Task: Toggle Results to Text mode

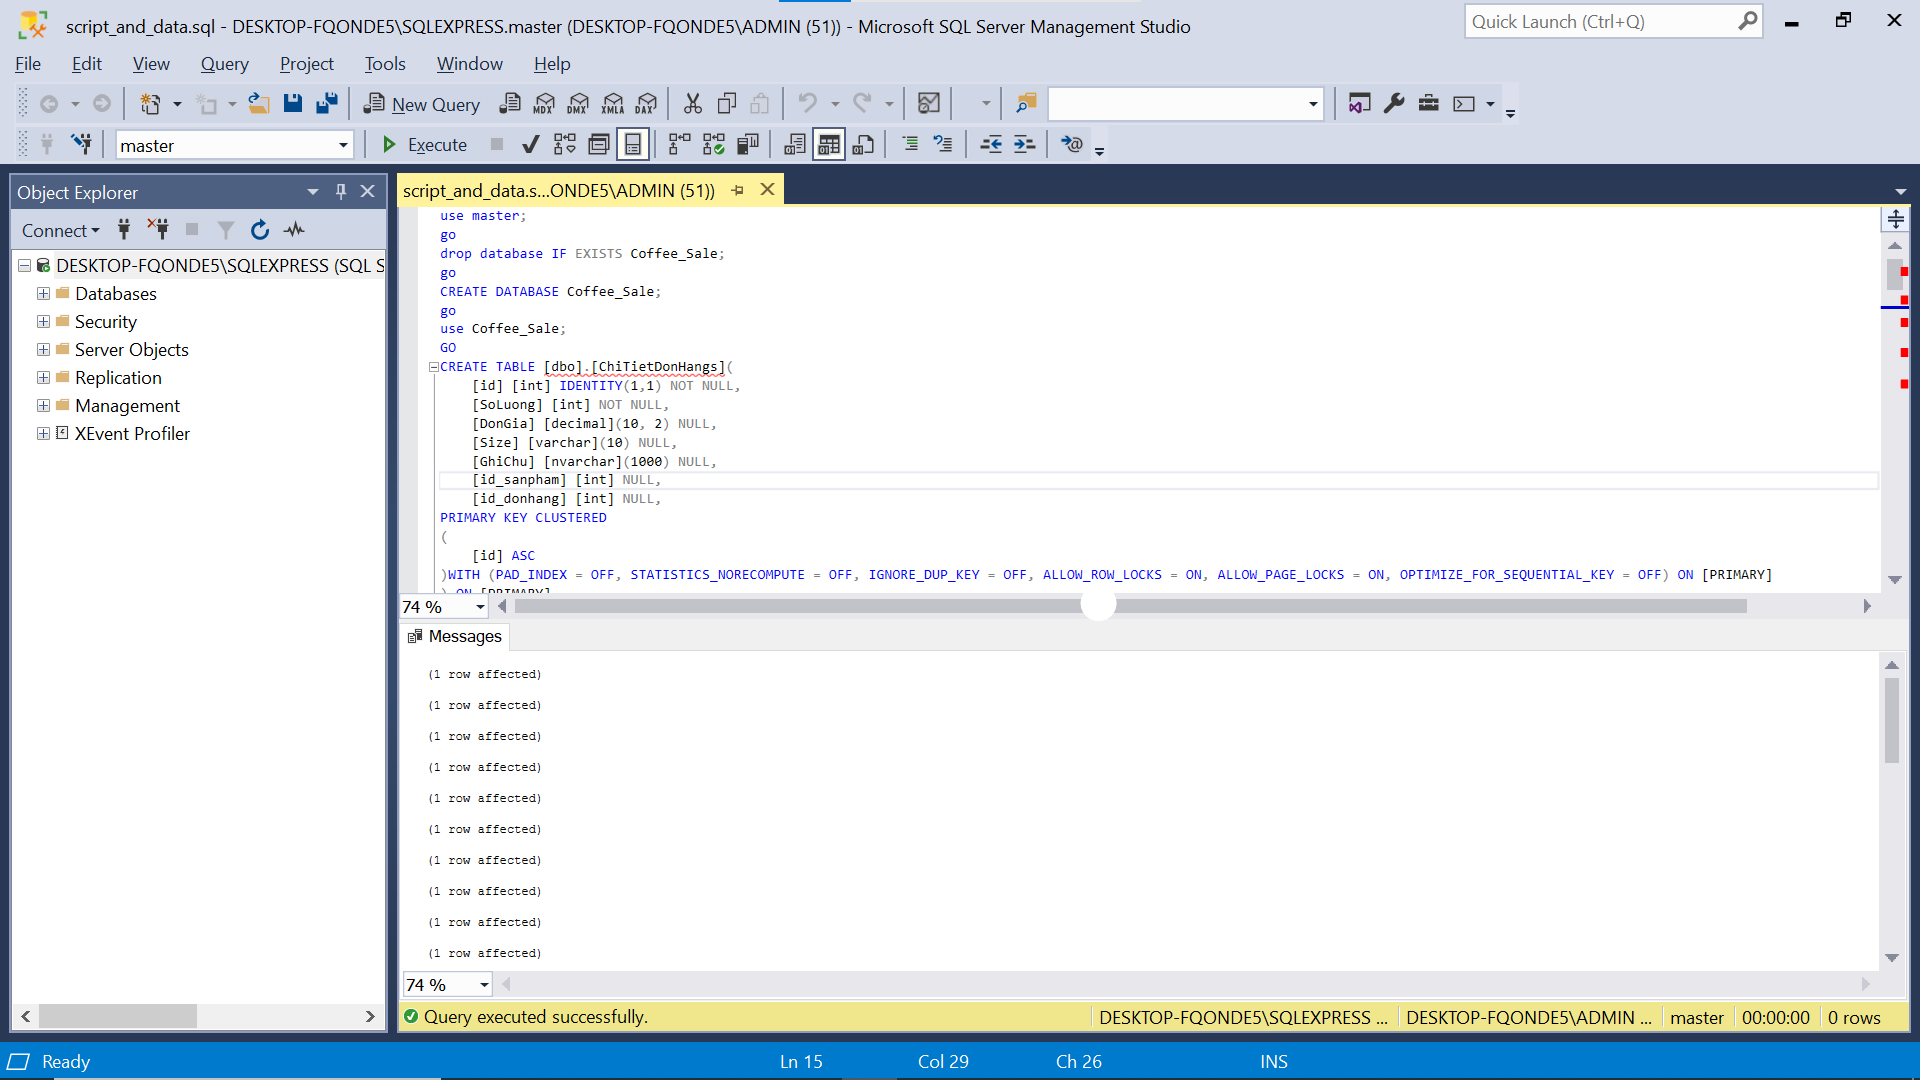Action: click(x=795, y=145)
